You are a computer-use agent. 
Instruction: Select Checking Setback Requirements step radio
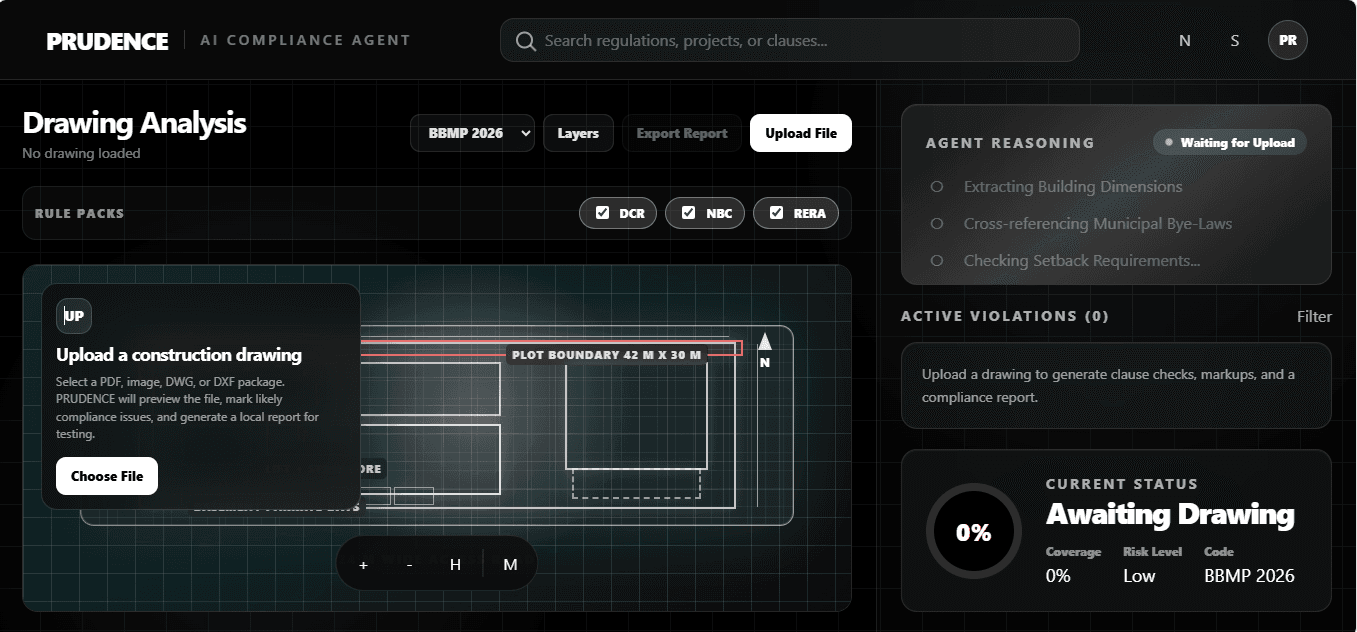pos(937,261)
